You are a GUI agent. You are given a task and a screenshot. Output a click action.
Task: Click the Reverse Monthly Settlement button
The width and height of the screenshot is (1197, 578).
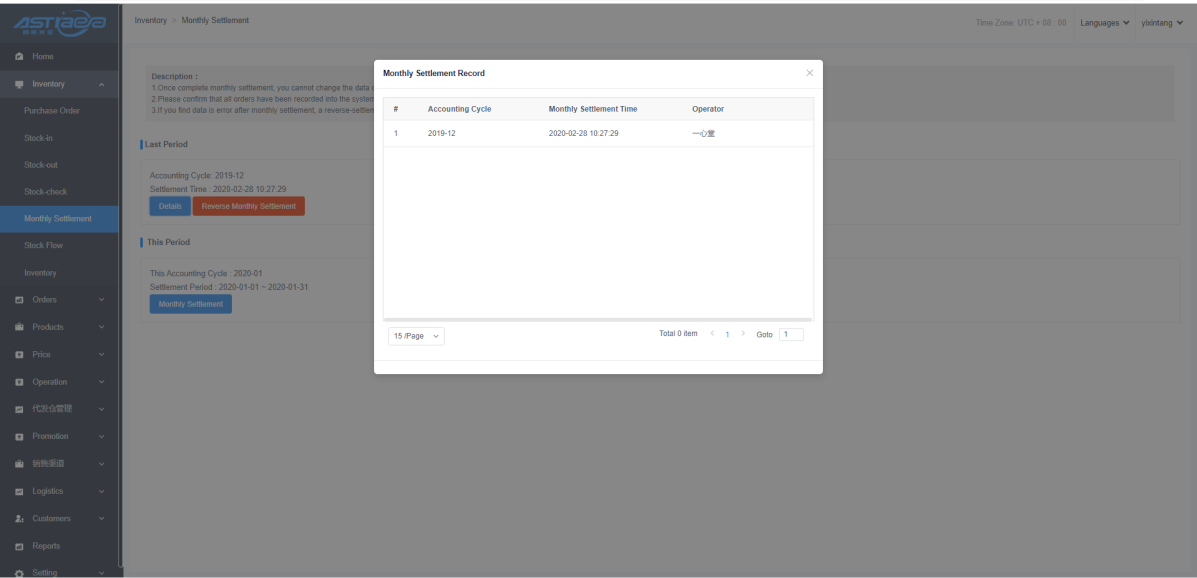pos(248,206)
